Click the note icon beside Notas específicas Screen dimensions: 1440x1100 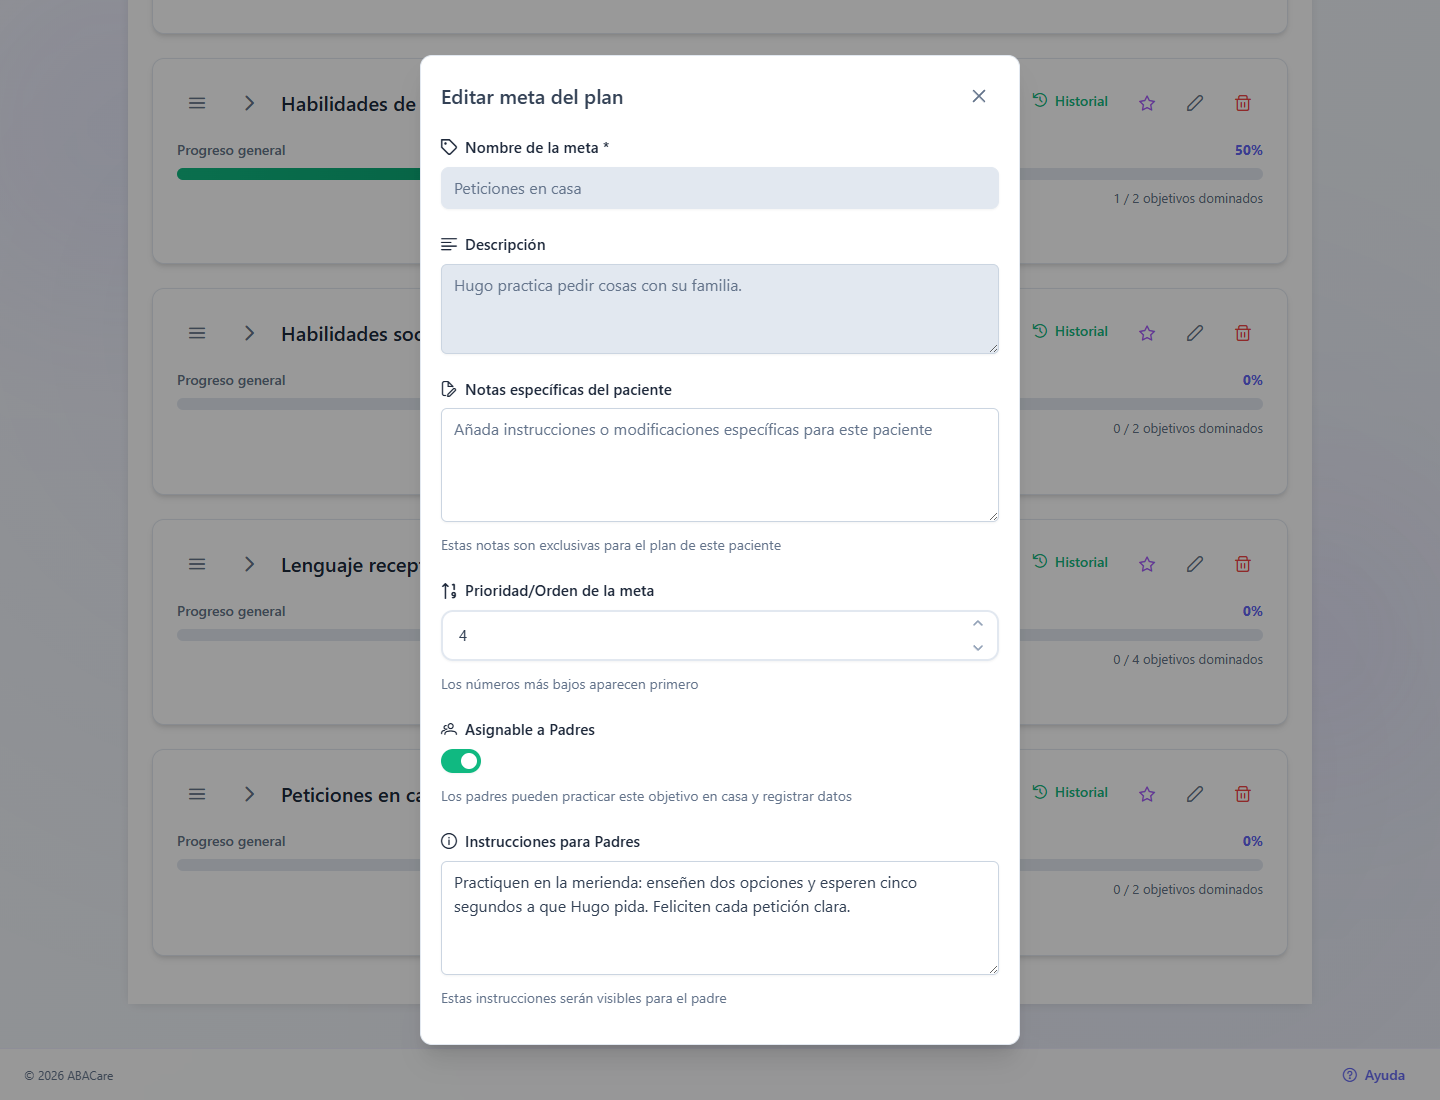(x=449, y=389)
